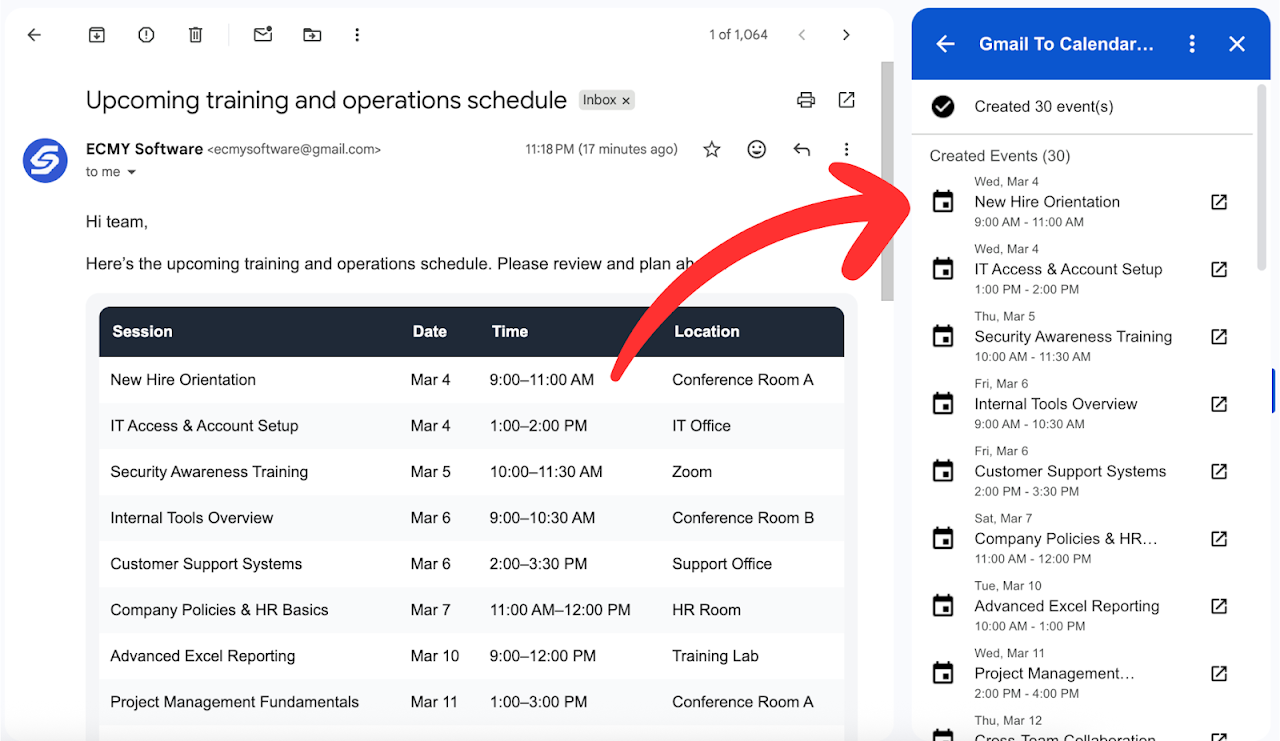Go to the next email
Image resolution: width=1280 pixels, height=741 pixels.
pos(846,34)
